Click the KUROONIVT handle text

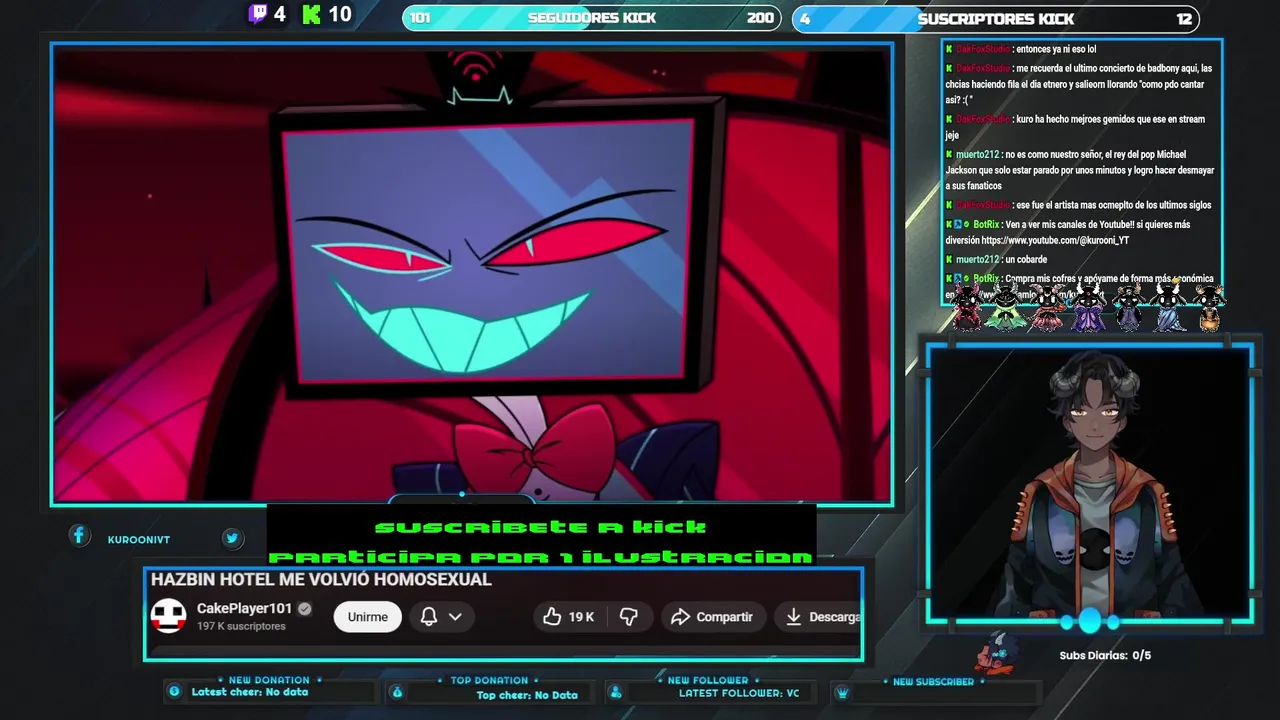click(x=139, y=540)
